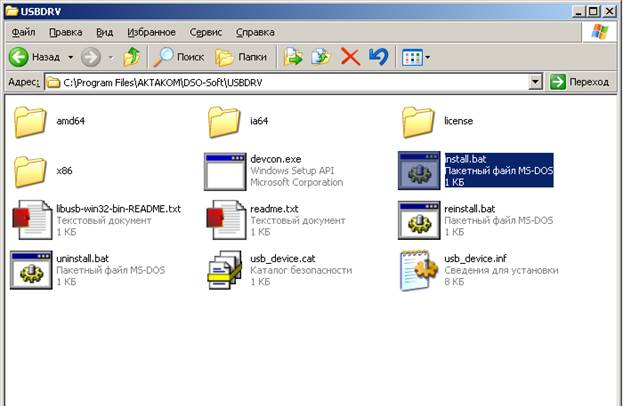Open the Back button history dropdown
Image resolution: width=623 pixels, height=406 pixels.
coord(70,58)
